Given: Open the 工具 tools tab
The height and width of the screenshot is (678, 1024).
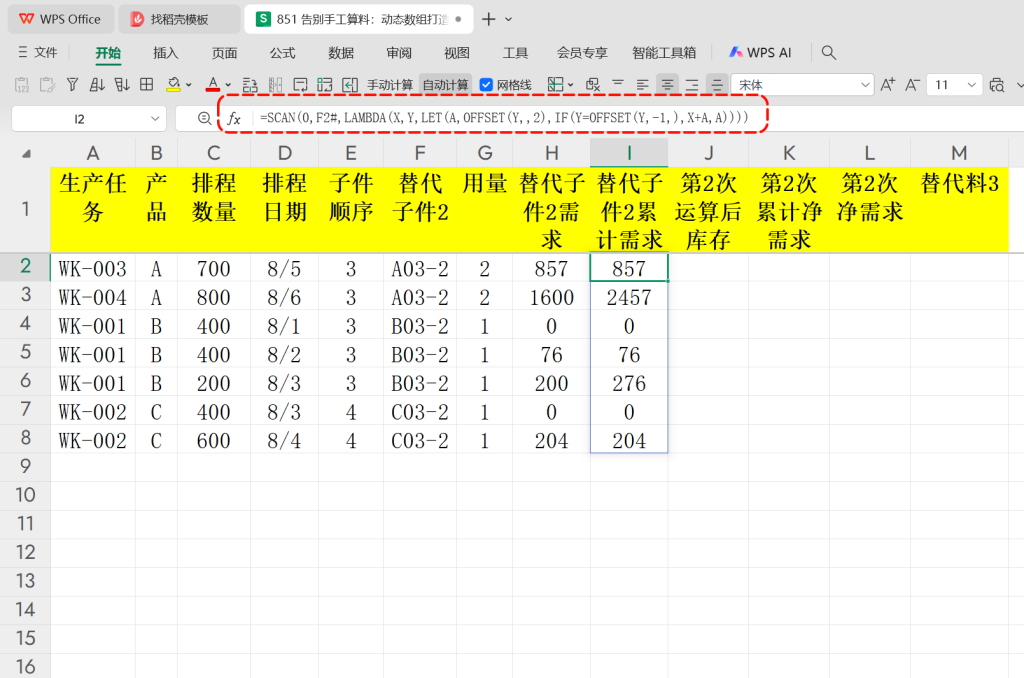Looking at the screenshot, I should [515, 53].
